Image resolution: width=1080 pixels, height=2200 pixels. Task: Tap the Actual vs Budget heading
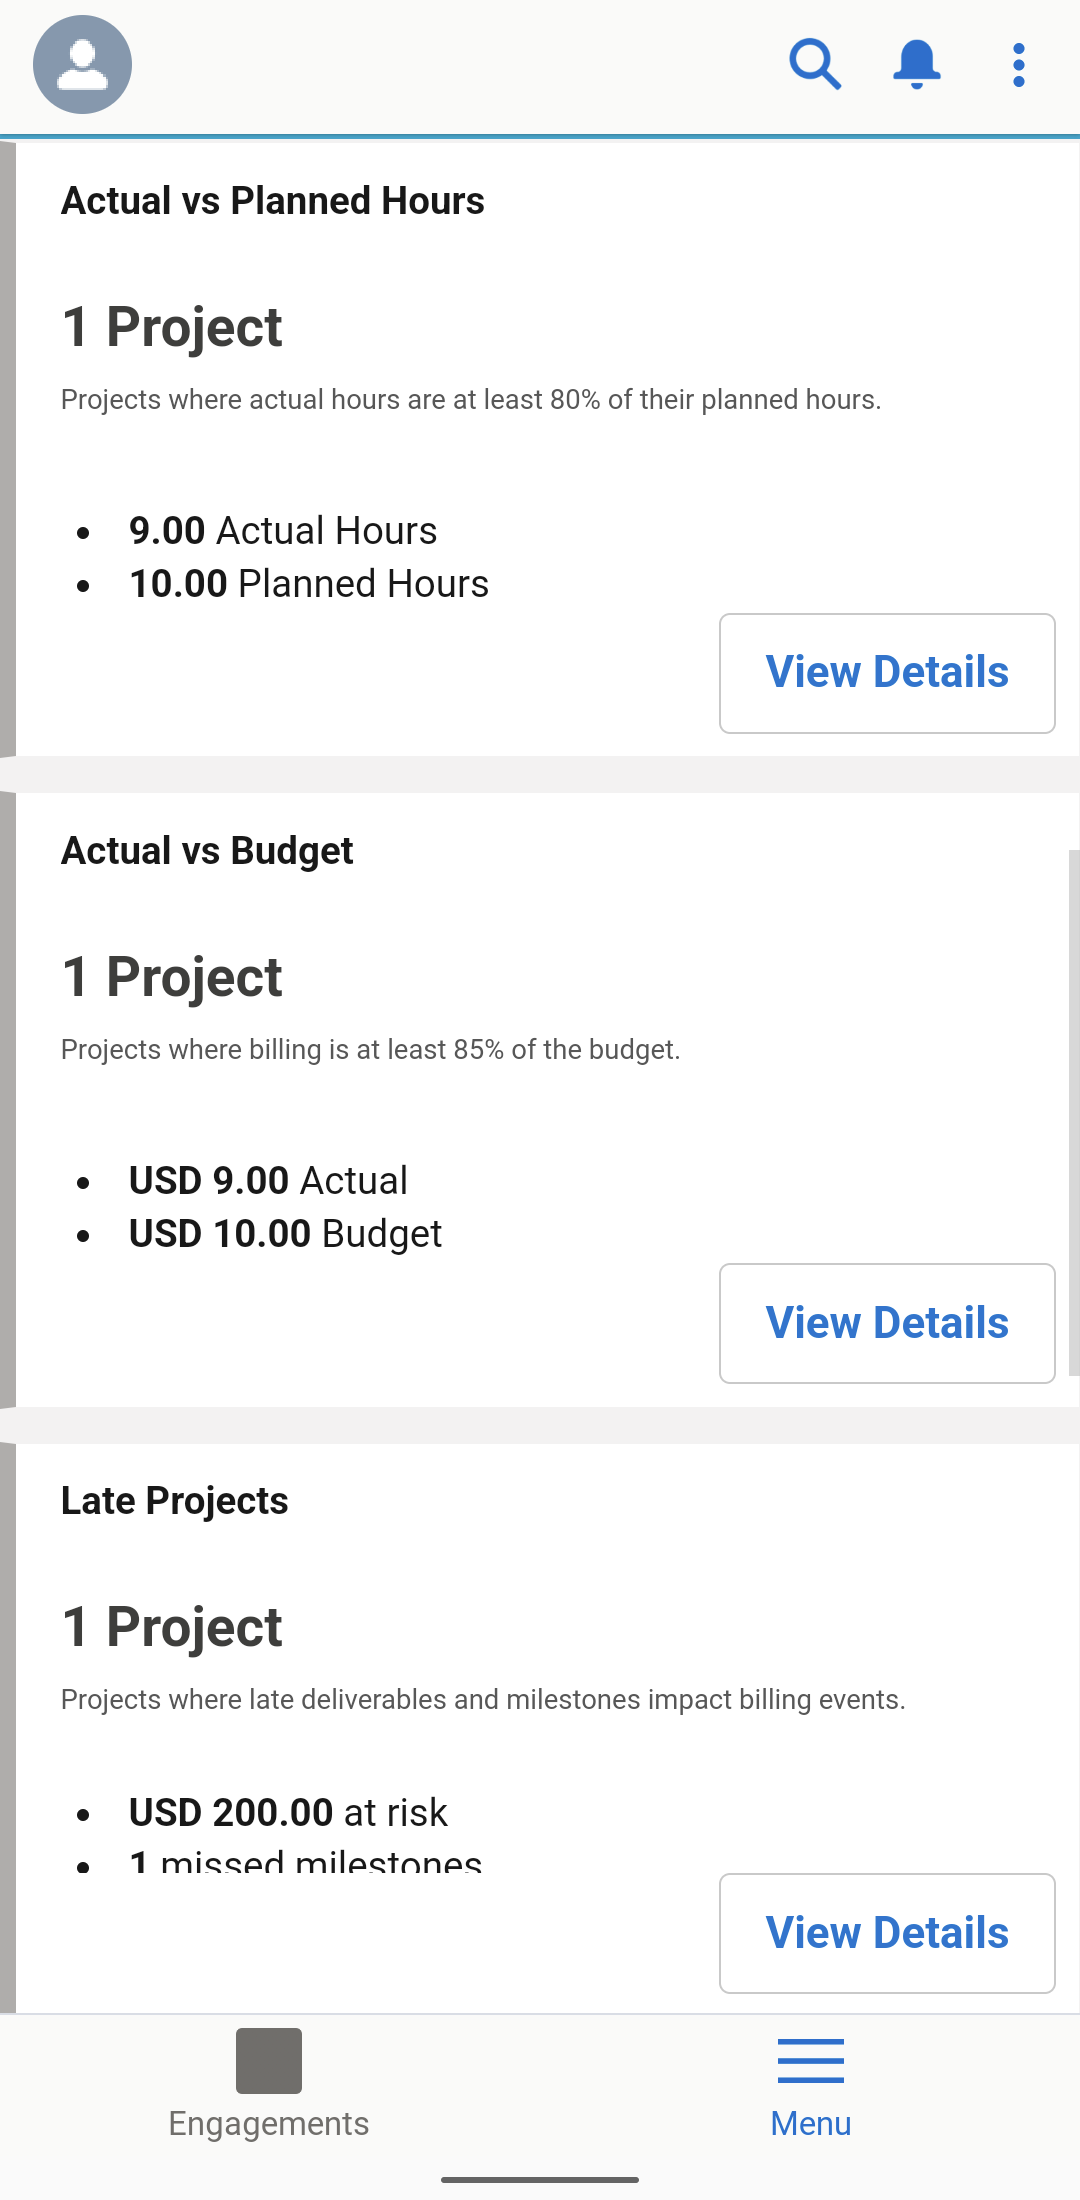click(x=207, y=851)
